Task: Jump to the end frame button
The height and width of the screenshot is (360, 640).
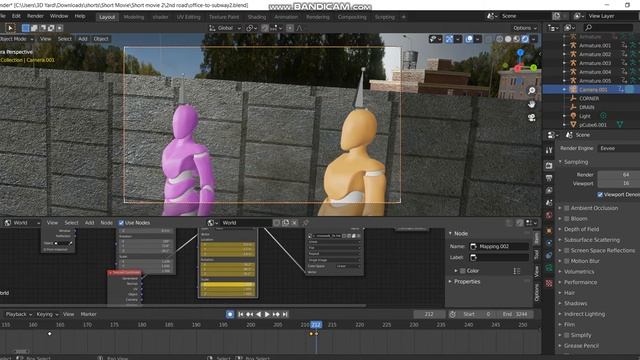Action: click(285, 314)
